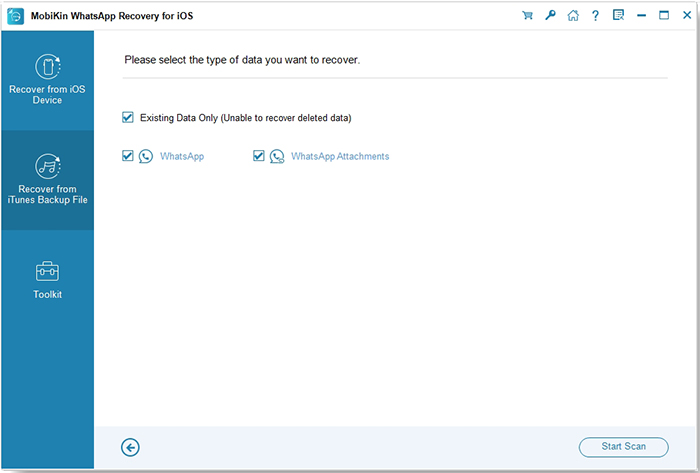Click the WhatsApp chat bubble icon
The width and height of the screenshot is (700, 473).
146,156
